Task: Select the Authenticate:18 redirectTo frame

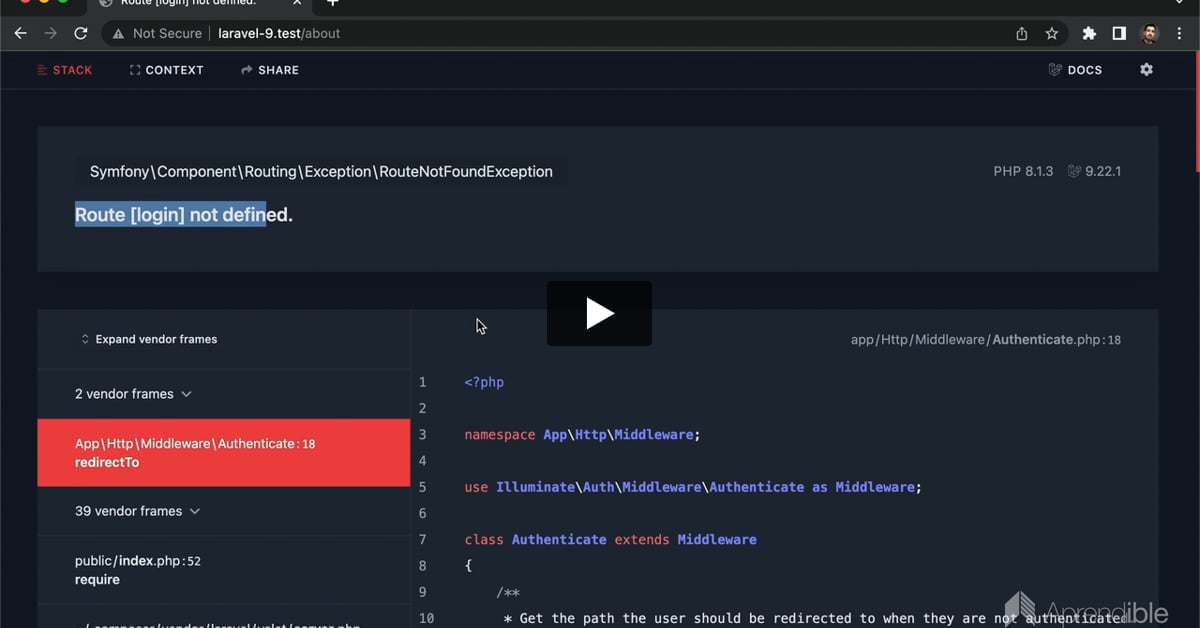Action: (x=223, y=453)
